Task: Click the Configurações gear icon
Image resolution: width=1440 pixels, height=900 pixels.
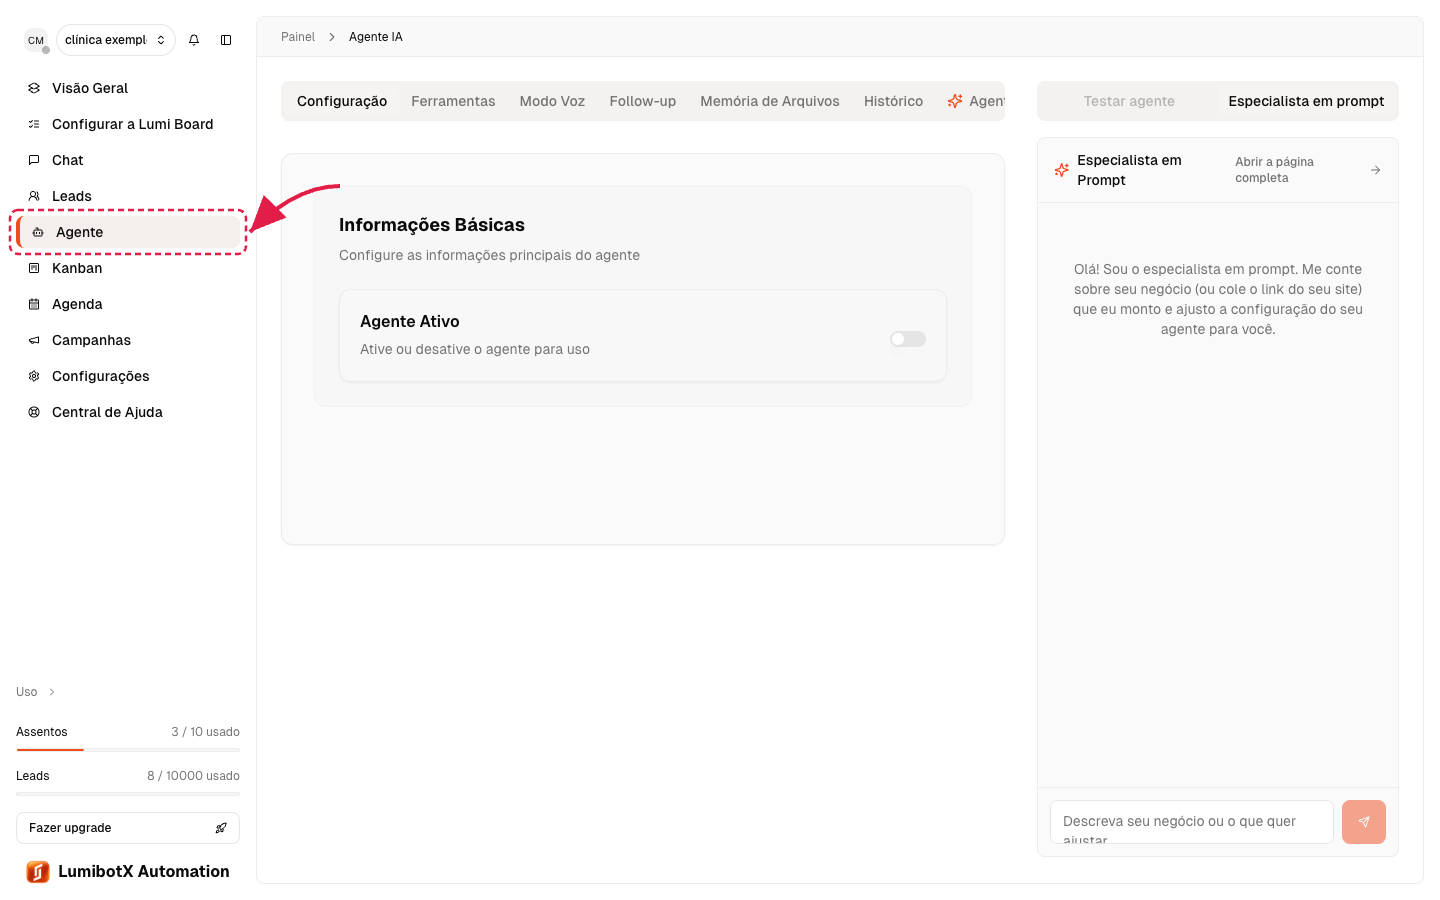Action: (x=34, y=376)
